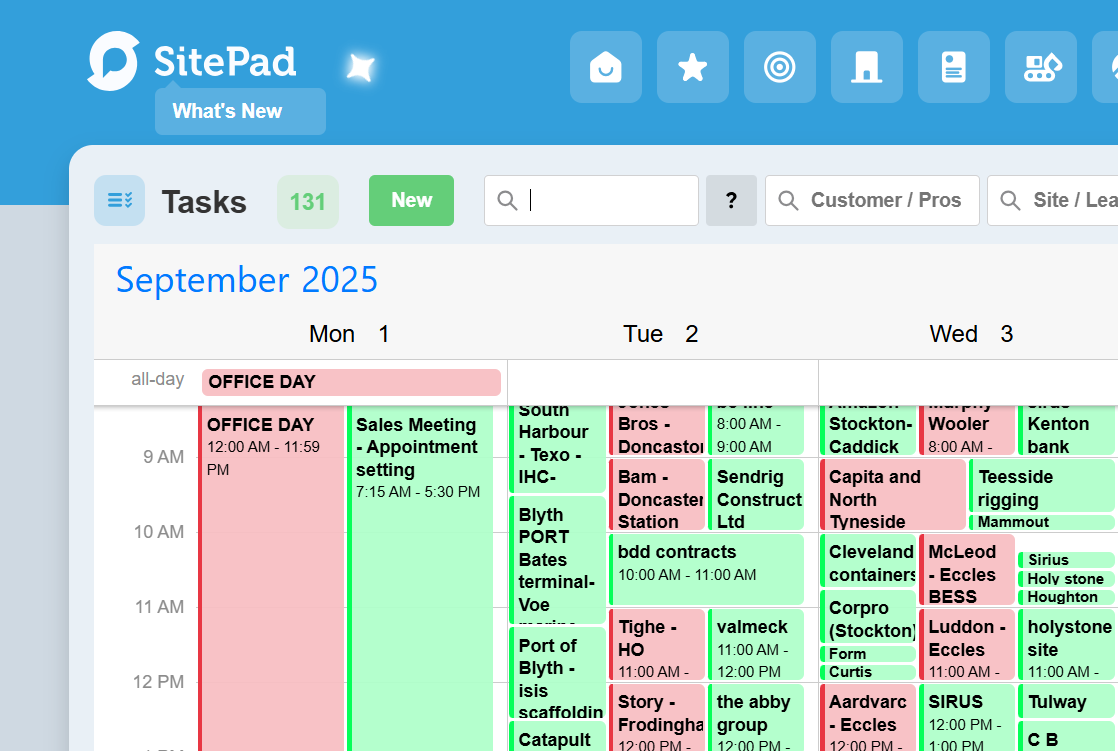The image size is (1118, 751).
Task: Open the Holy stone event
Action: 1067,578
